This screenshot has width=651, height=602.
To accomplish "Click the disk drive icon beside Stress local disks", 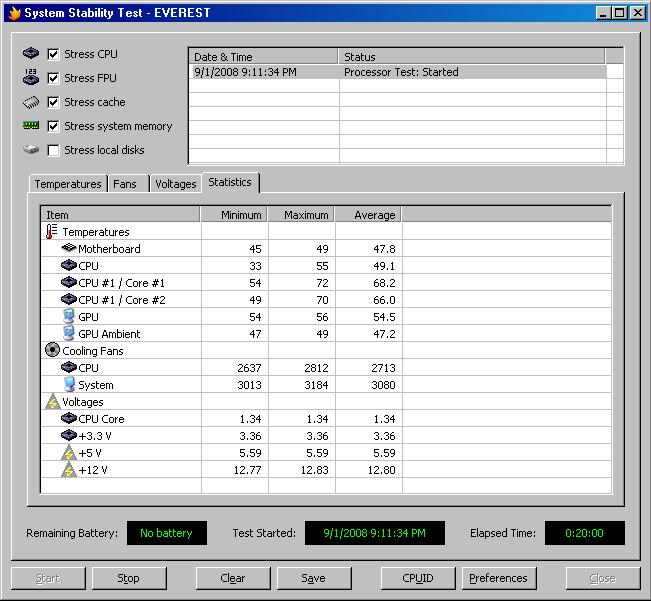I will (x=31, y=149).
